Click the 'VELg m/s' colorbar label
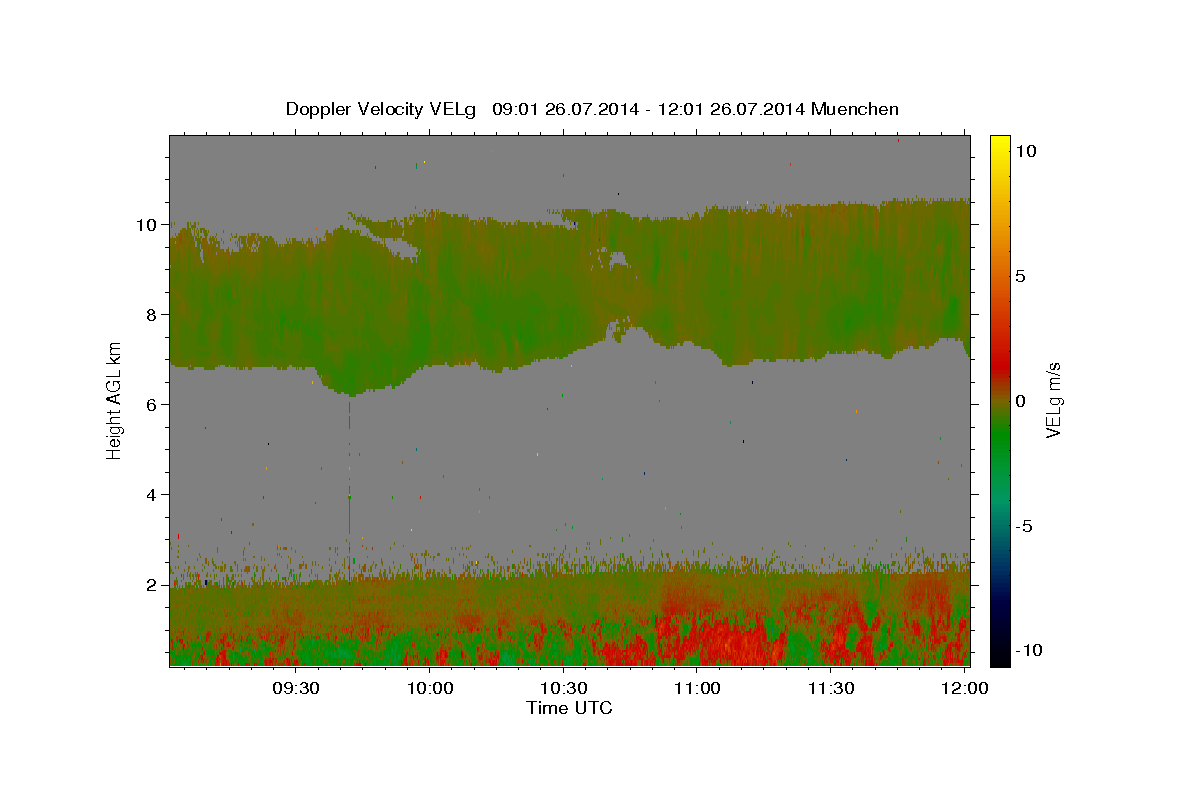 (x=1053, y=401)
